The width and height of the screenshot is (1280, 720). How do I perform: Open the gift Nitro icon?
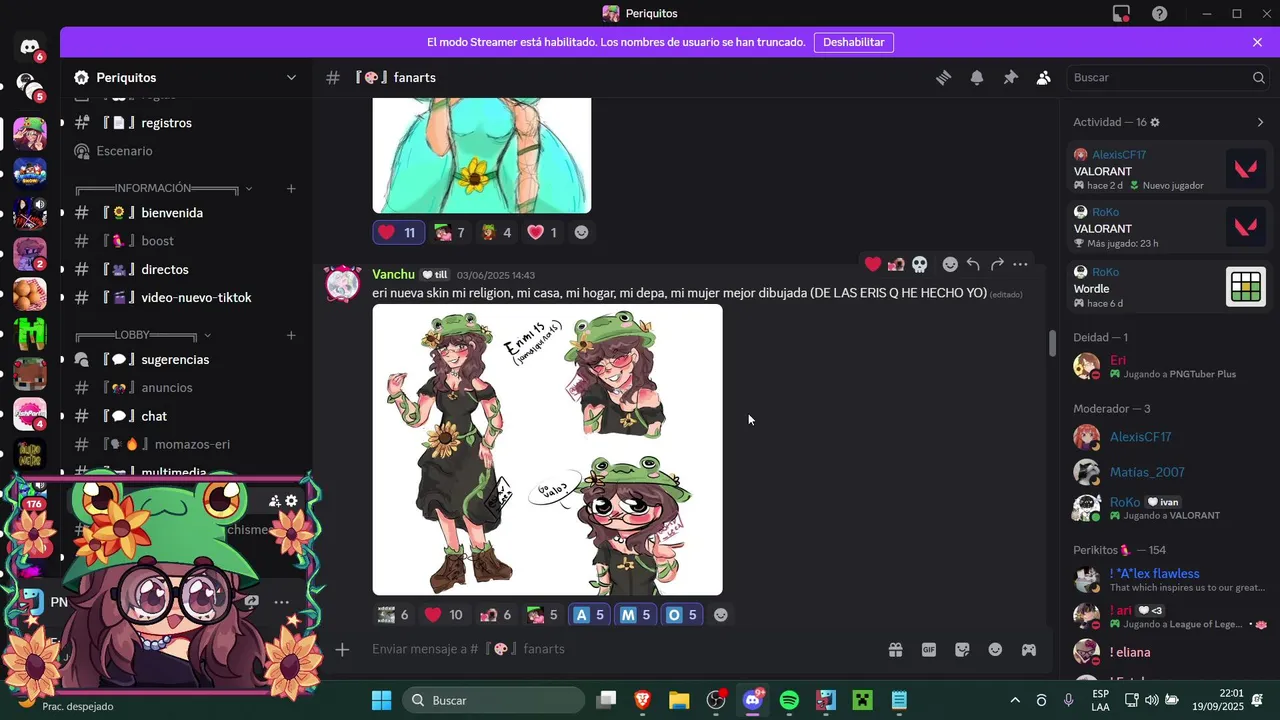(x=895, y=649)
